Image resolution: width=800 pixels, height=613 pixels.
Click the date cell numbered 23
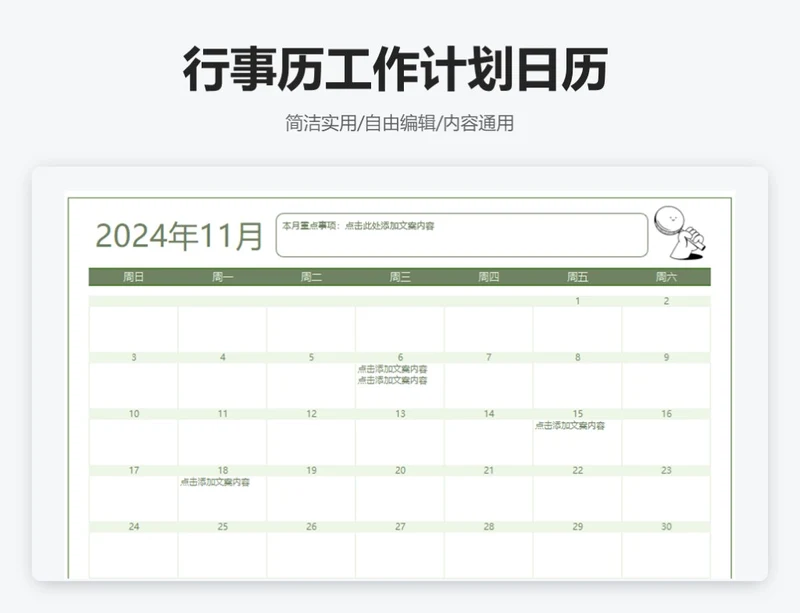pos(666,471)
